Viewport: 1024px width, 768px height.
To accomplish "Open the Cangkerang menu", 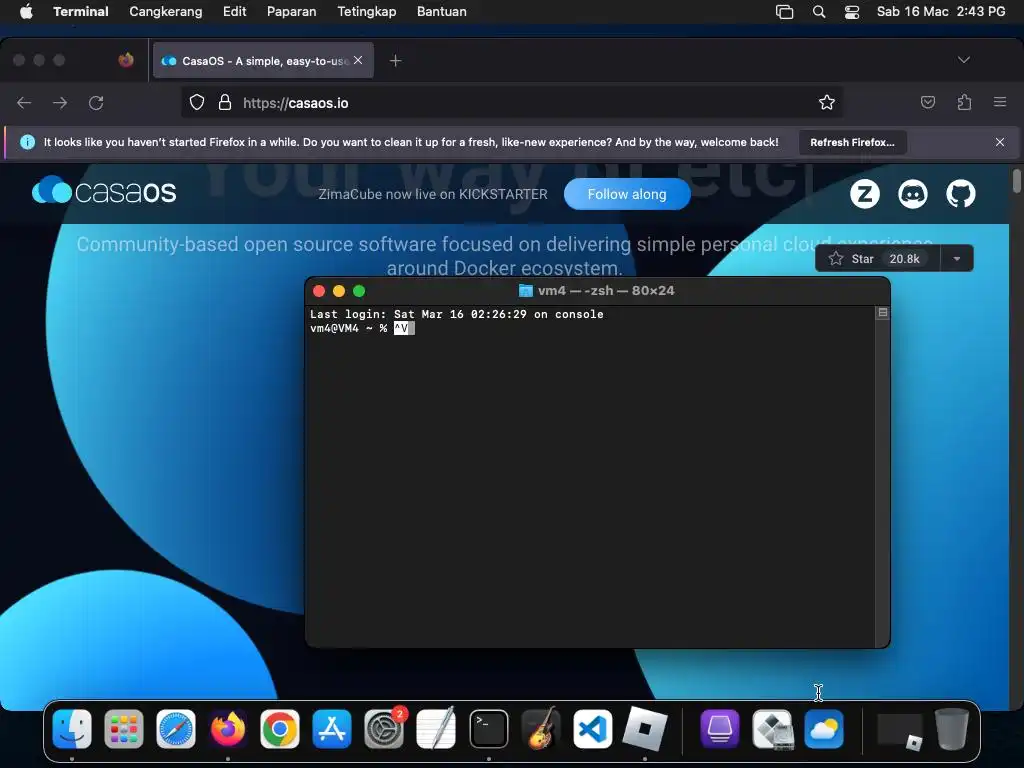I will tap(166, 11).
